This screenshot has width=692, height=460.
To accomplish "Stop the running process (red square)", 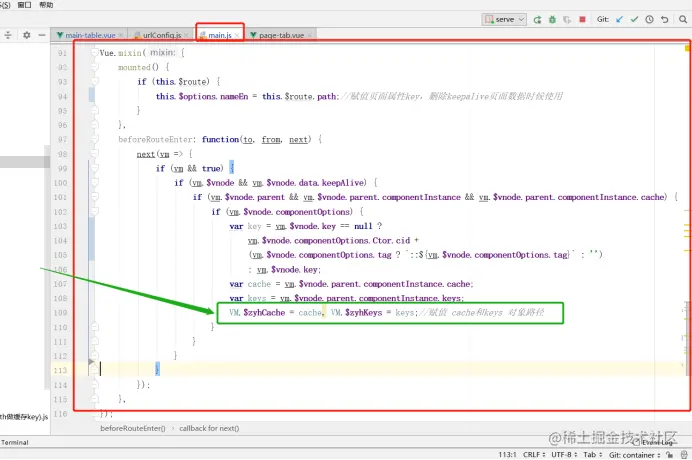I will tap(582, 19).
